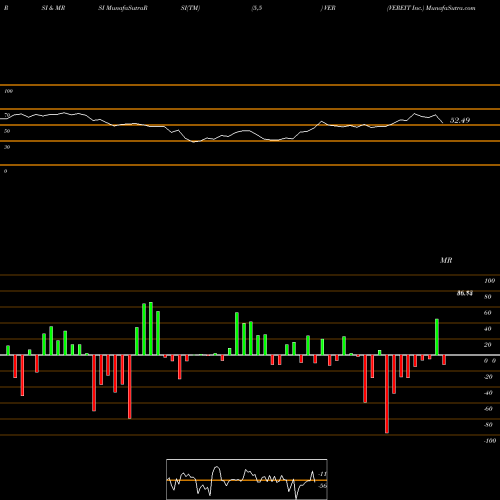
Task: Click the RSI axis label 70
Action: click(7, 115)
